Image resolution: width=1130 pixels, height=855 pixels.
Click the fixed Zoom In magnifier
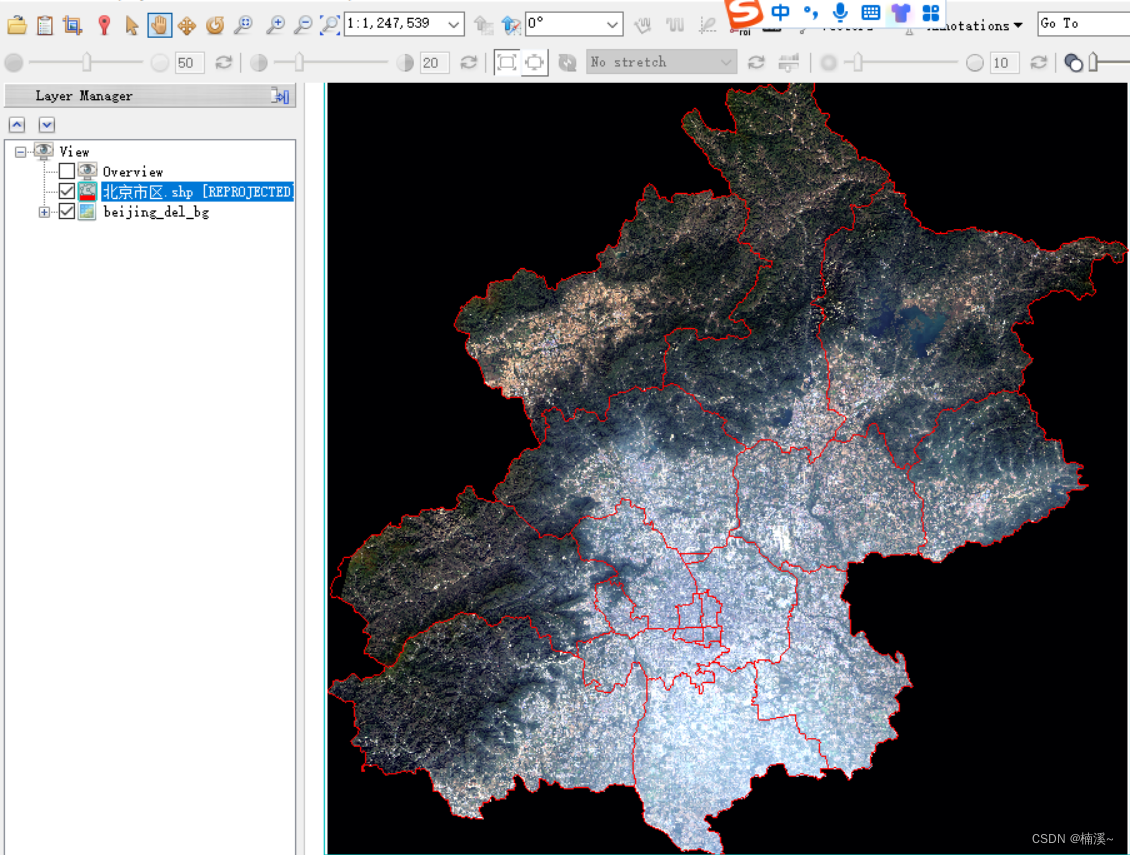coord(275,25)
